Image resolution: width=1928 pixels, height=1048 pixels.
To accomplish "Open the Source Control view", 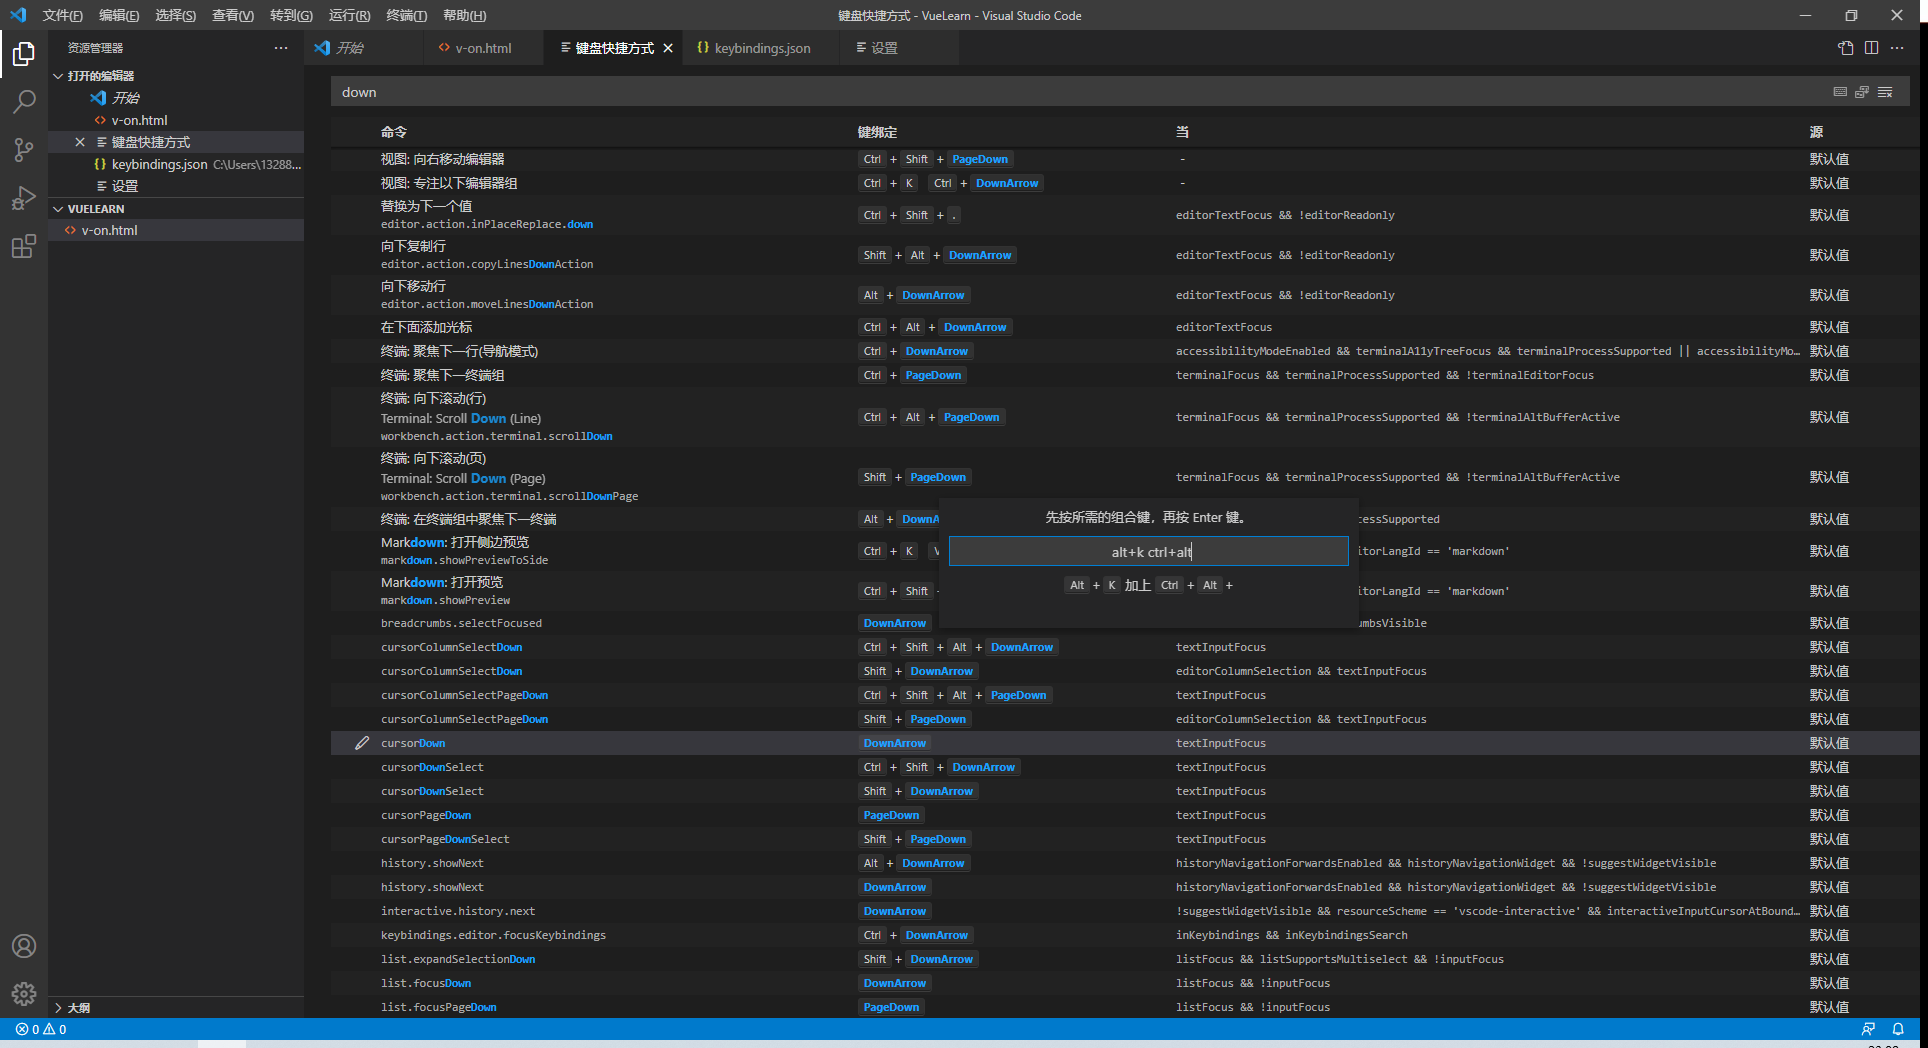I will pyautogui.click(x=24, y=149).
